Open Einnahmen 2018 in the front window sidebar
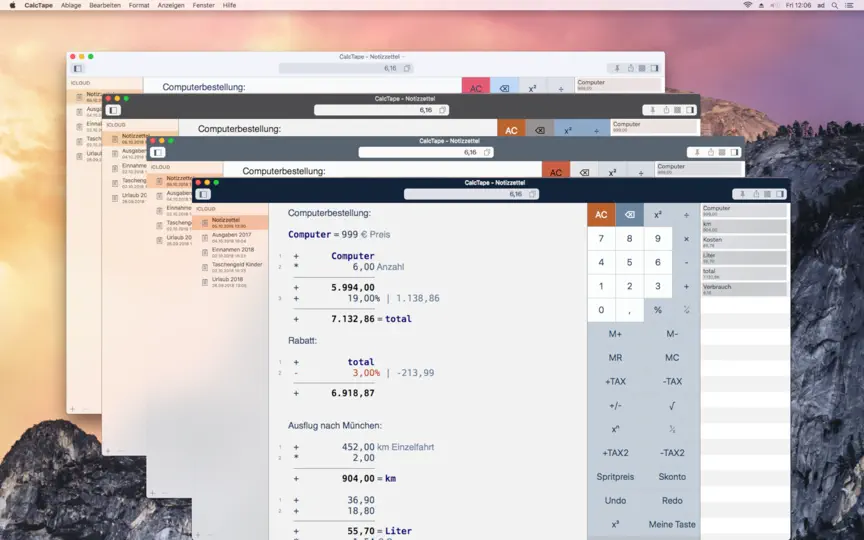The width and height of the screenshot is (864, 540). click(230, 252)
